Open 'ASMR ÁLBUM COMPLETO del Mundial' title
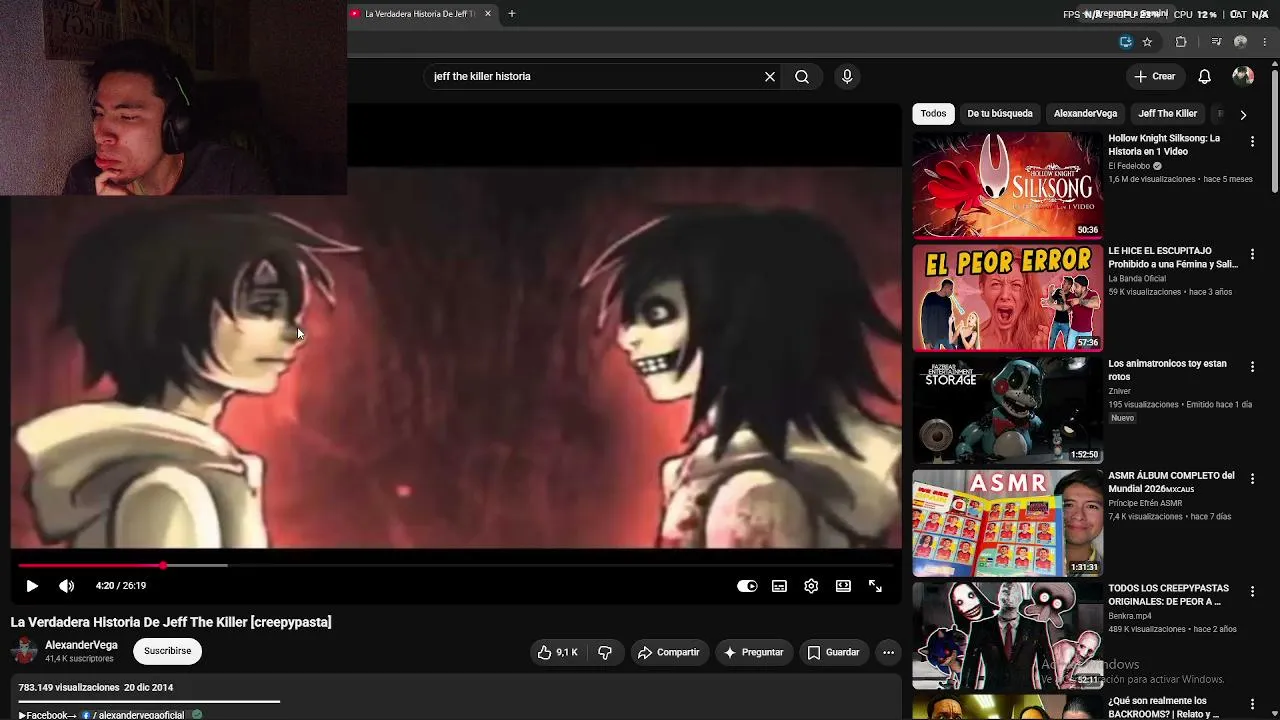 click(1171, 482)
